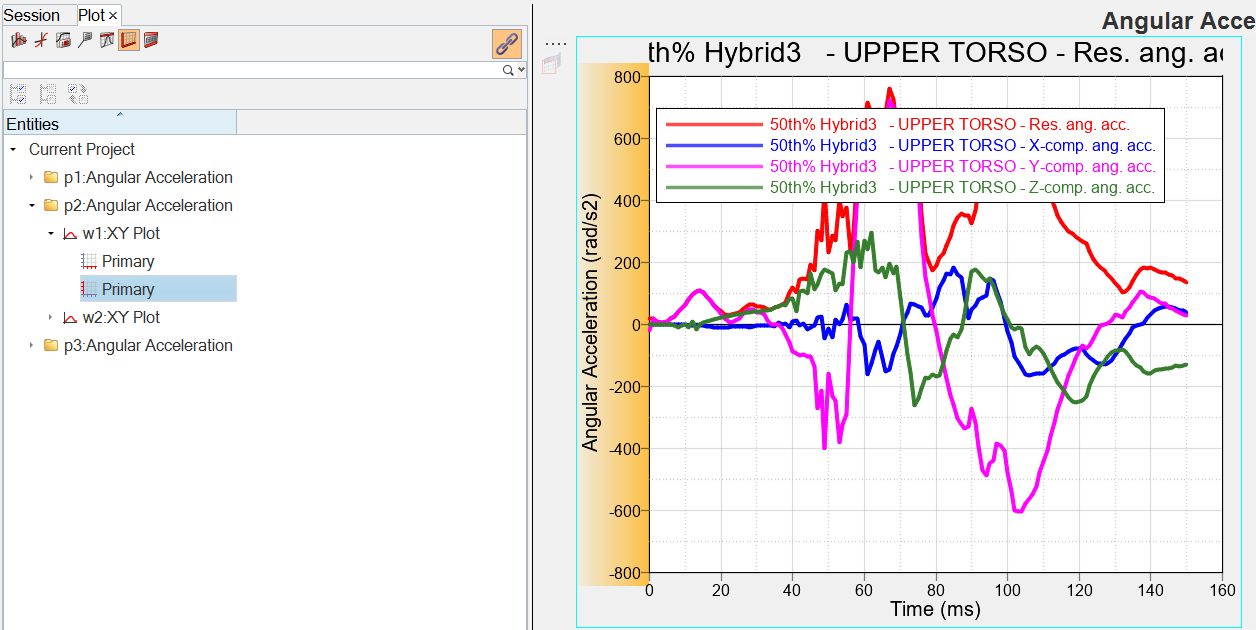1256x630 pixels.
Task: Click the Reverse selection checkboxes icon
Action: [x=78, y=94]
